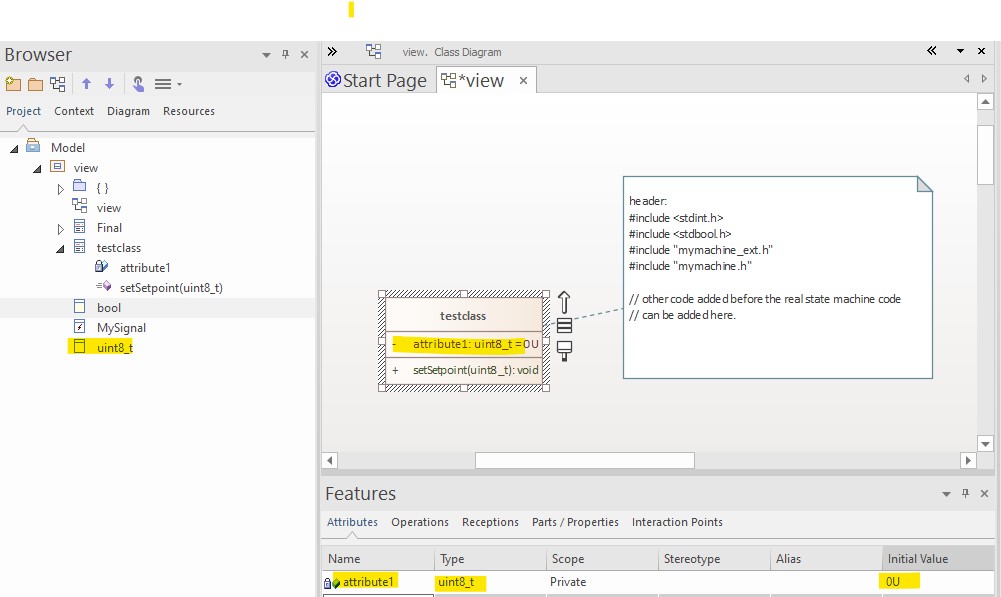The height and width of the screenshot is (597, 1001).
Task: Click the features list icon next to testclass
Action: pos(564,324)
